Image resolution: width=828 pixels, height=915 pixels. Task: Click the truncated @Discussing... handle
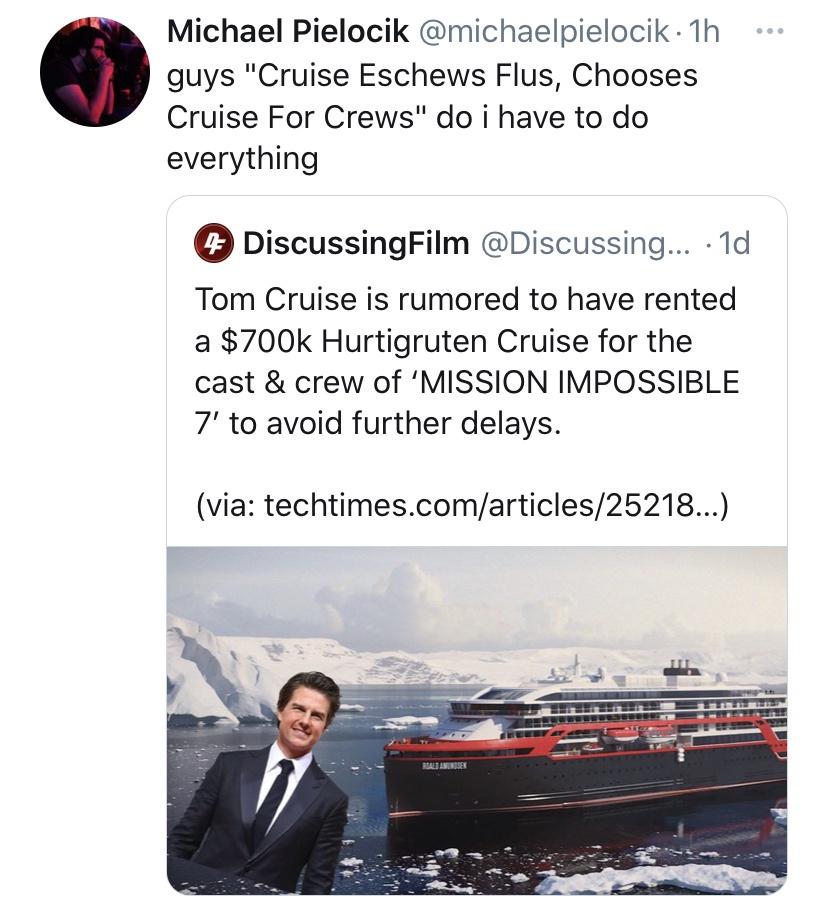pyautogui.click(x=579, y=243)
